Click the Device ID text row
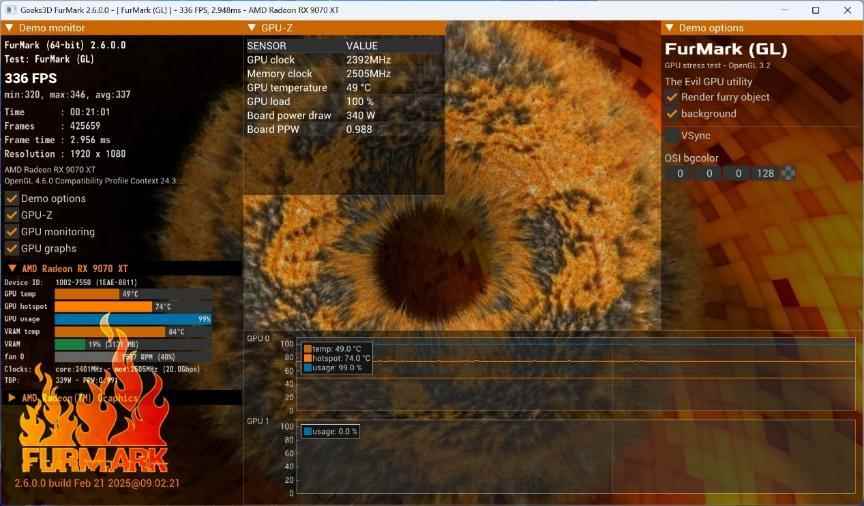864x506 pixels. (x=71, y=282)
